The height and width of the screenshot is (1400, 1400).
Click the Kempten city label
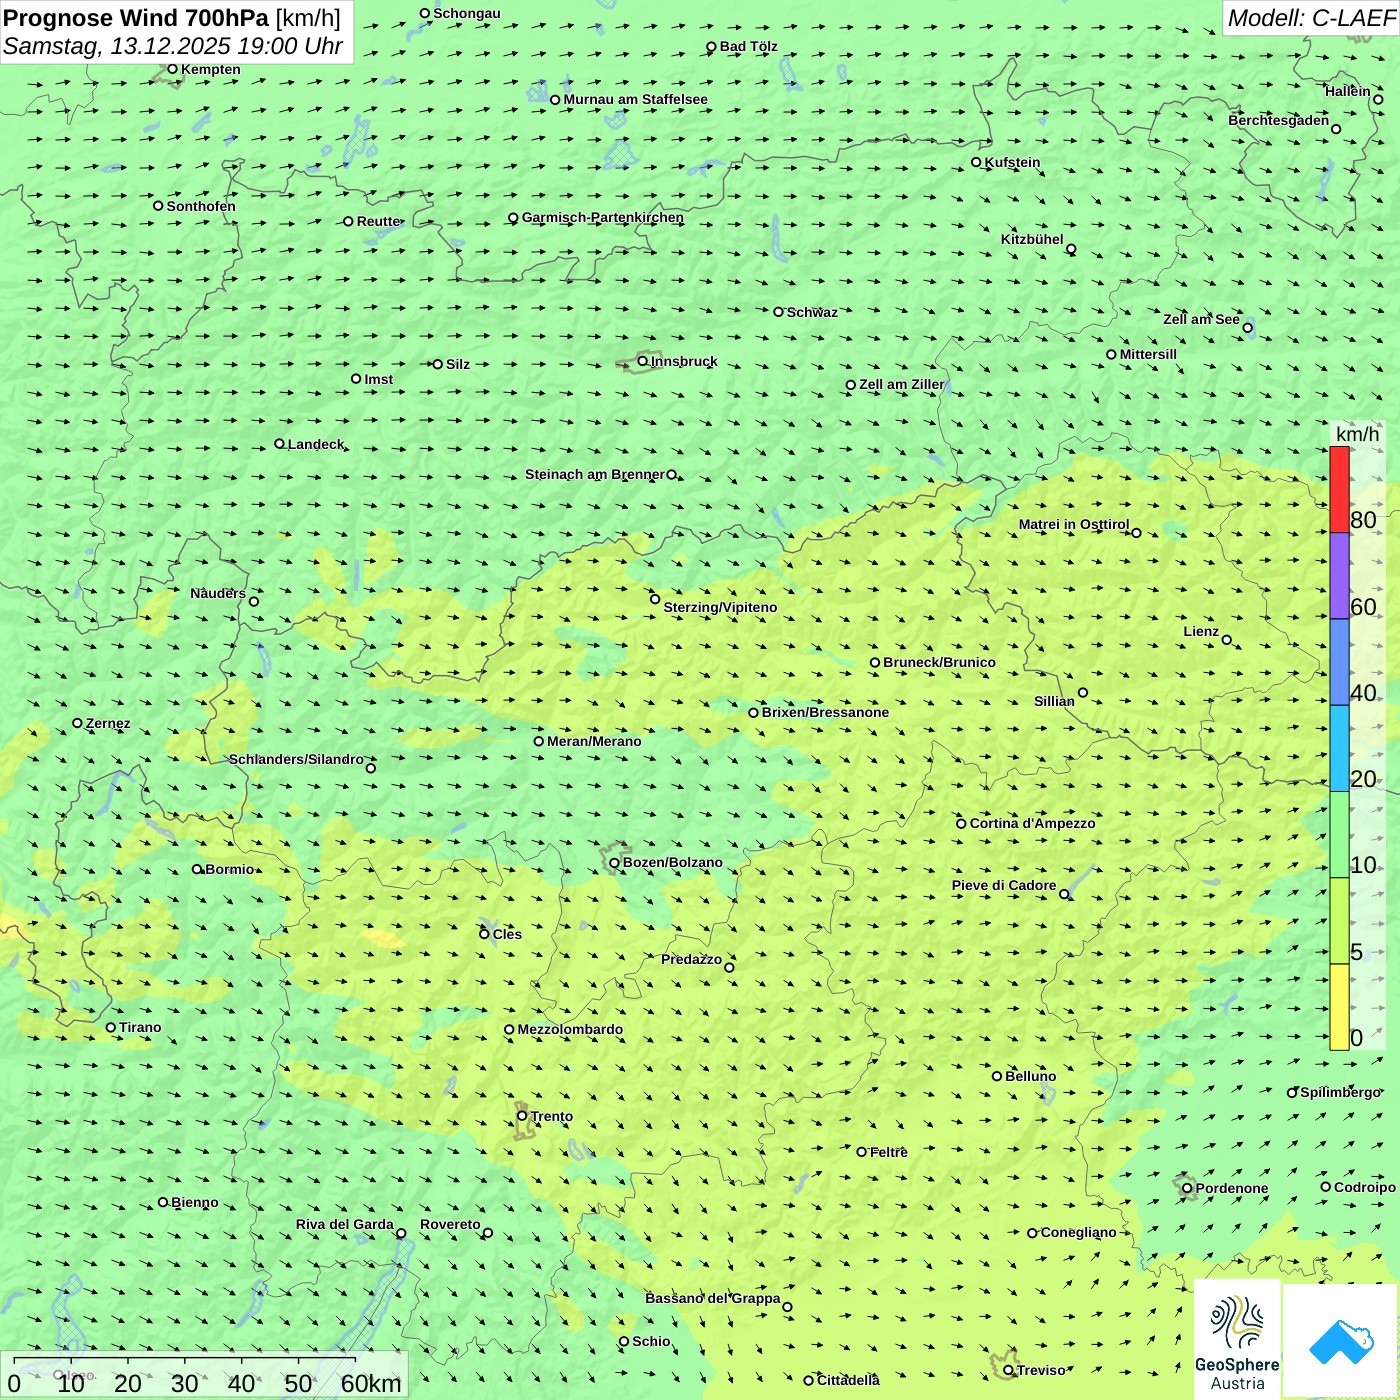coord(211,69)
